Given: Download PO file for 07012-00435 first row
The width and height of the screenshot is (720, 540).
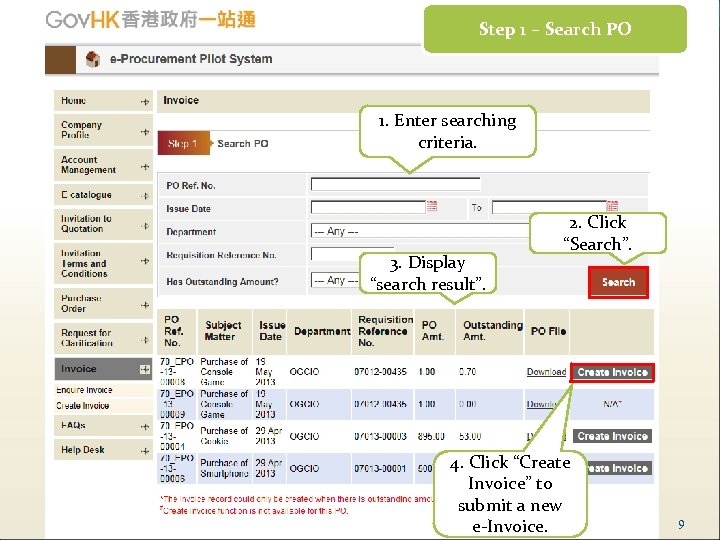Looking at the screenshot, I should [x=546, y=372].
